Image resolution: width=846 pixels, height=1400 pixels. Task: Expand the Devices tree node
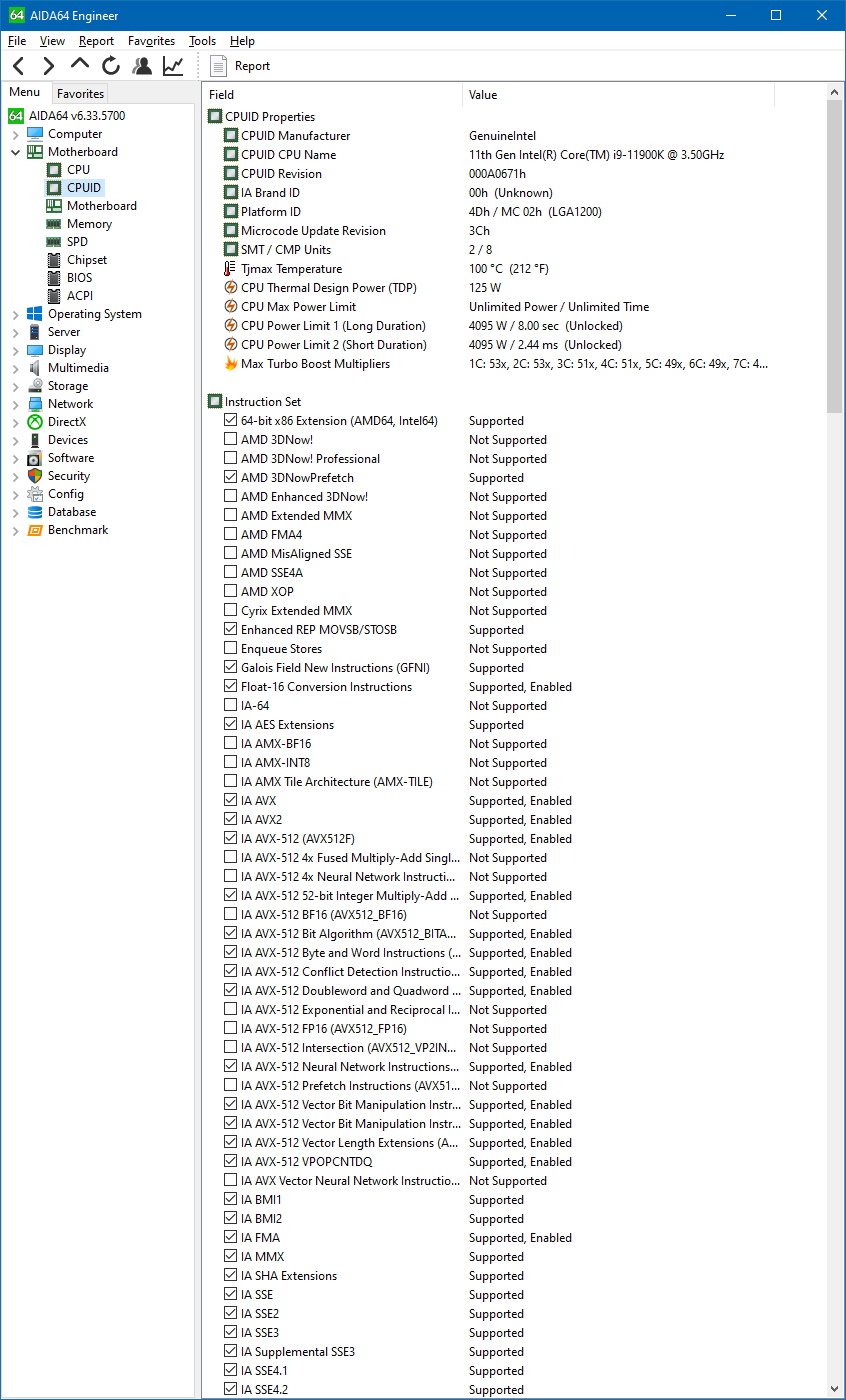pyautogui.click(x=15, y=440)
